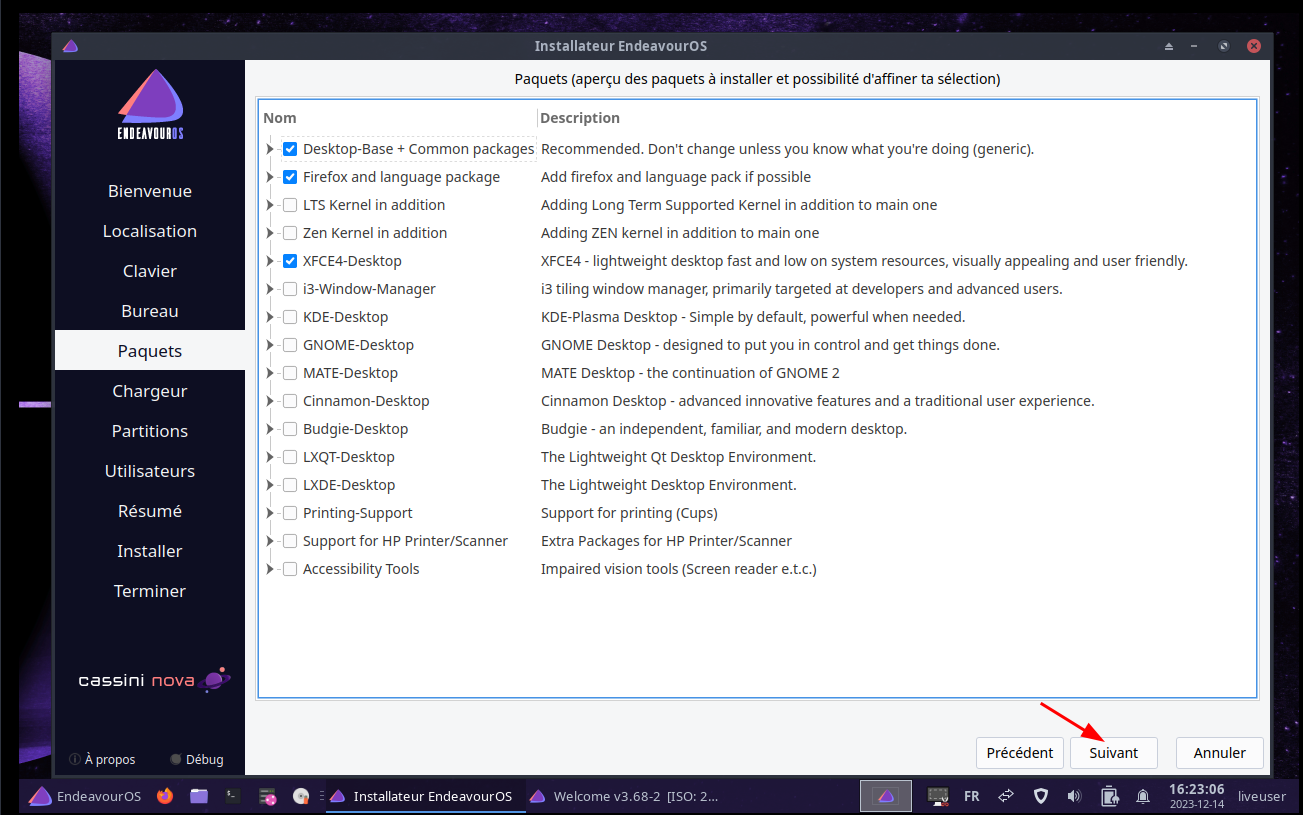Viewport: 1303px width, 815px height.
Task: Click the shield icon in system tray
Action: tap(1040, 796)
